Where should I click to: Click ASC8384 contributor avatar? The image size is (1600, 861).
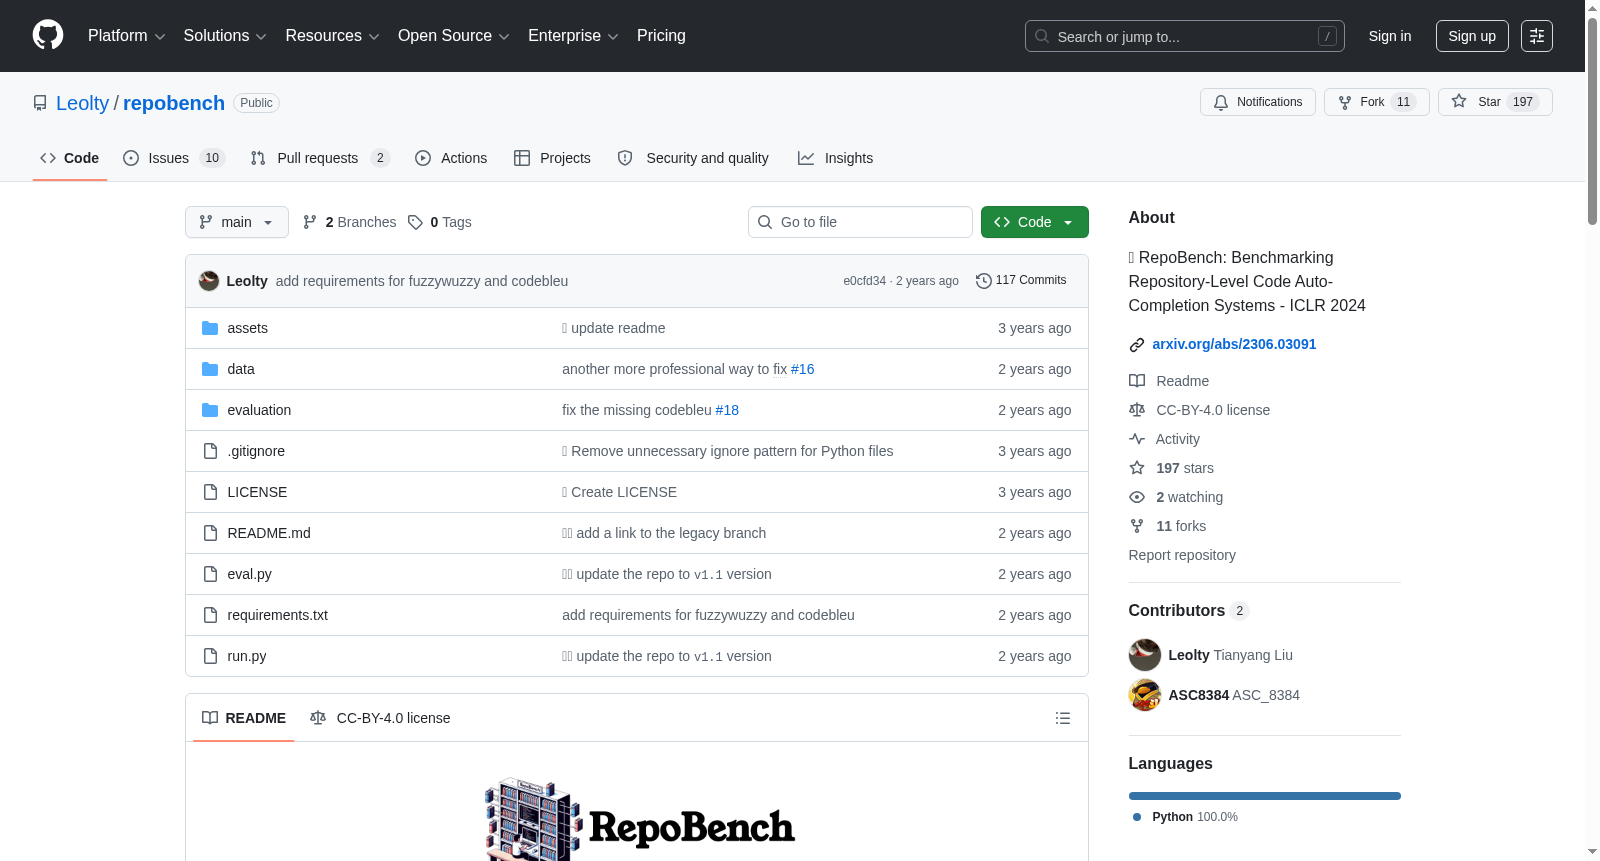coord(1145,695)
